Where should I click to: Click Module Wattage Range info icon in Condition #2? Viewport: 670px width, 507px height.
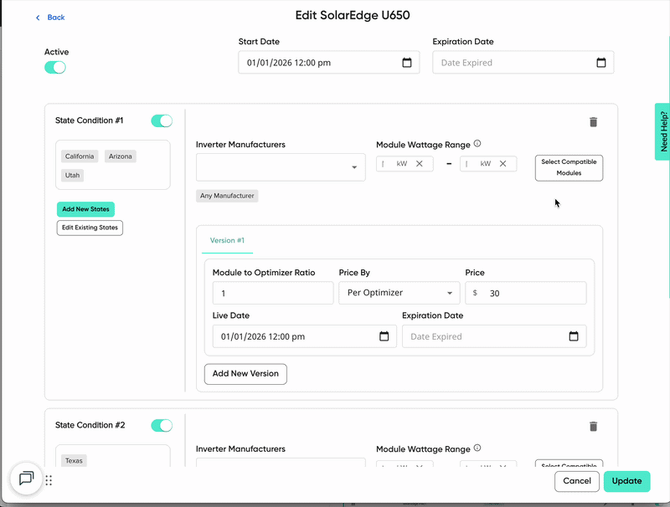pyautogui.click(x=477, y=448)
